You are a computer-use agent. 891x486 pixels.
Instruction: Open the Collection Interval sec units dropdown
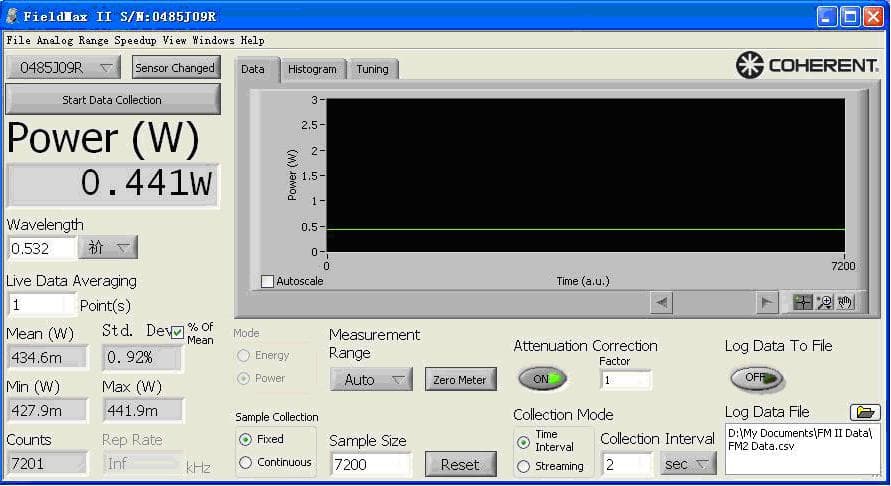(x=688, y=464)
